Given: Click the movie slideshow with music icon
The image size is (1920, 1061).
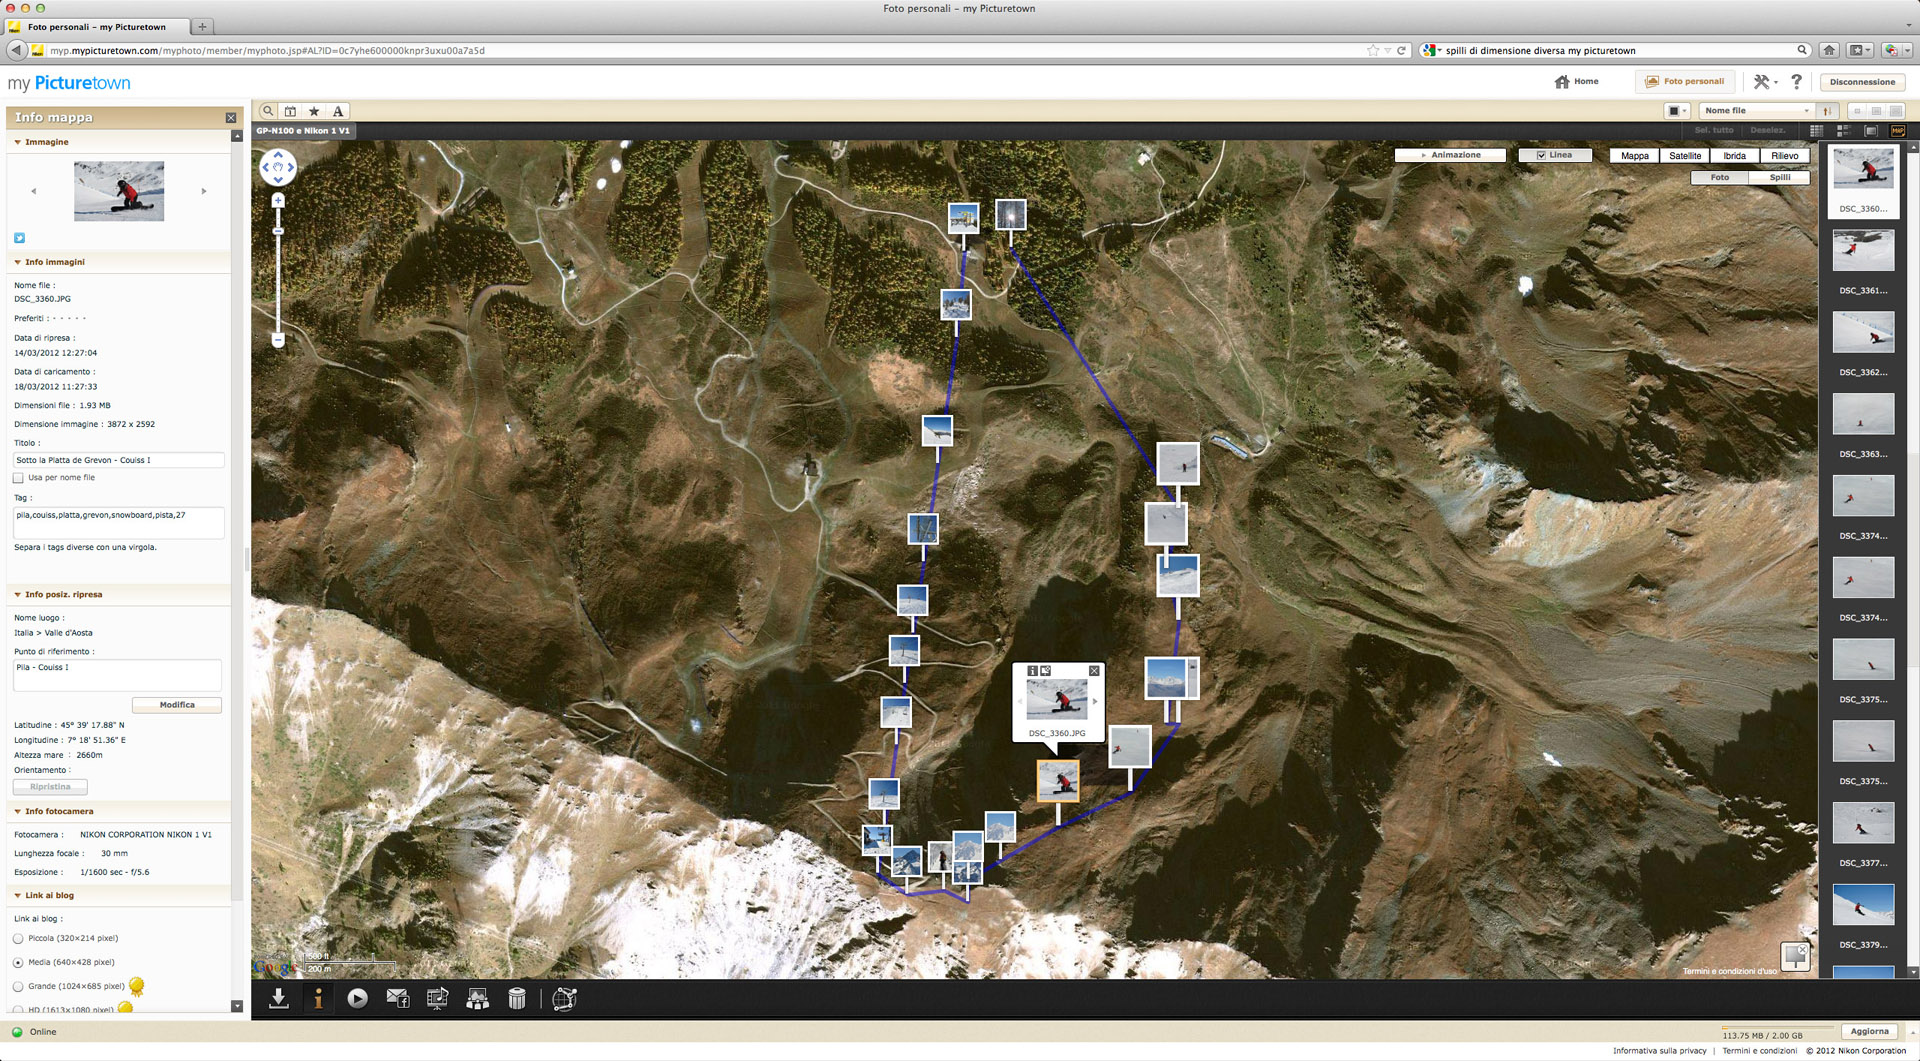Looking at the screenshot, I should 437,998.
